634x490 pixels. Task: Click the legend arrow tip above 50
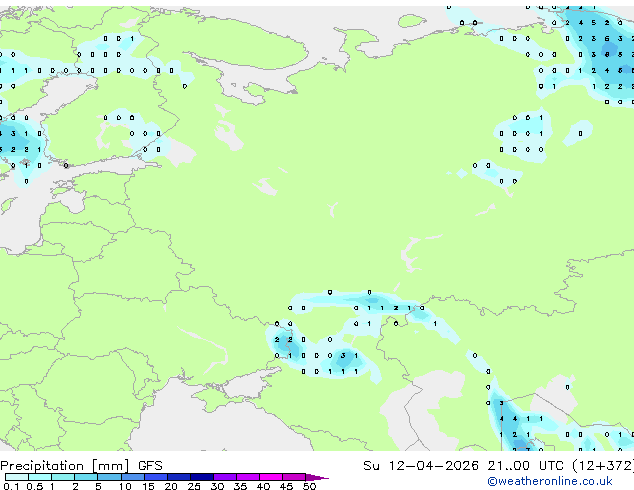[x=317, y=478]
